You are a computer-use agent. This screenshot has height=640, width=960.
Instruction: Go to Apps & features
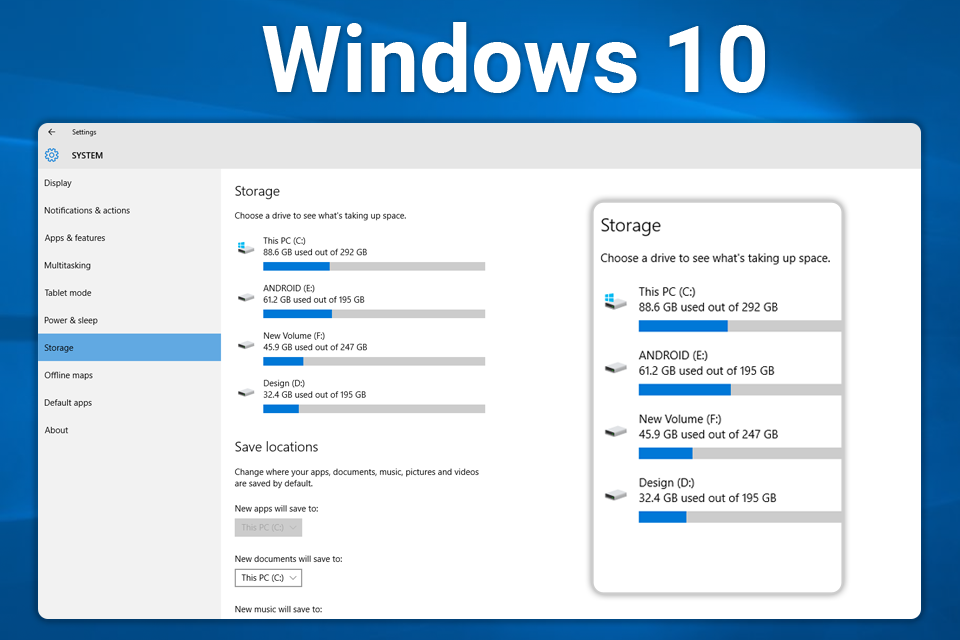coord(129,238)
